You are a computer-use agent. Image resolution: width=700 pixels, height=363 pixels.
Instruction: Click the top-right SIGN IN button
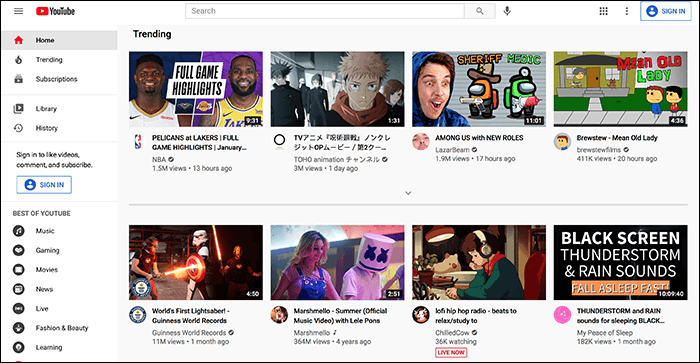[x=666, y=11]
